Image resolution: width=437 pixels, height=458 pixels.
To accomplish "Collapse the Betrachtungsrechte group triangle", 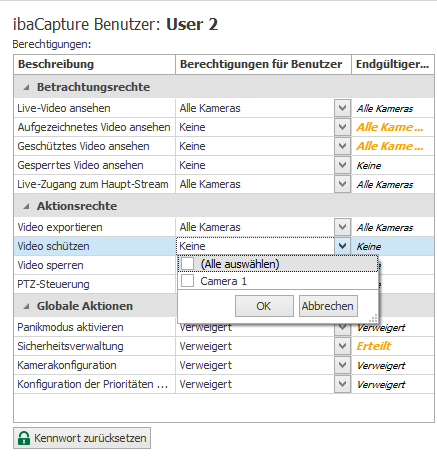I will 26,87.
